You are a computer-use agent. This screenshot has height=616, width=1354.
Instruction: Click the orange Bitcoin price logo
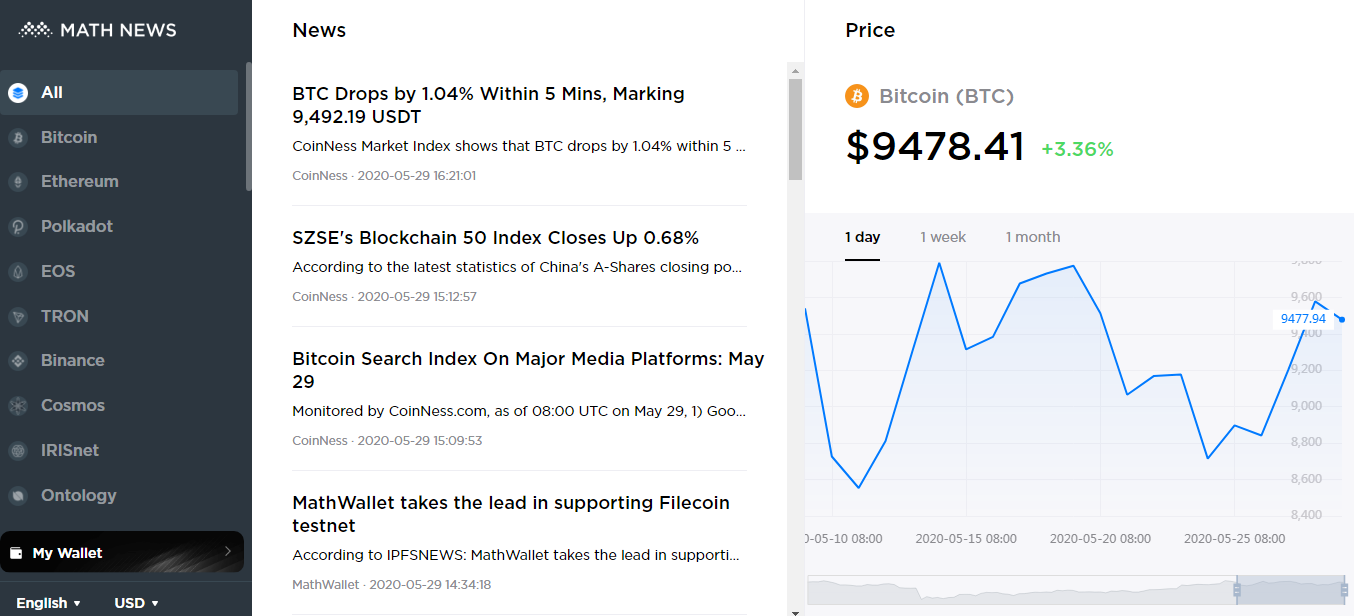(857, 96)
